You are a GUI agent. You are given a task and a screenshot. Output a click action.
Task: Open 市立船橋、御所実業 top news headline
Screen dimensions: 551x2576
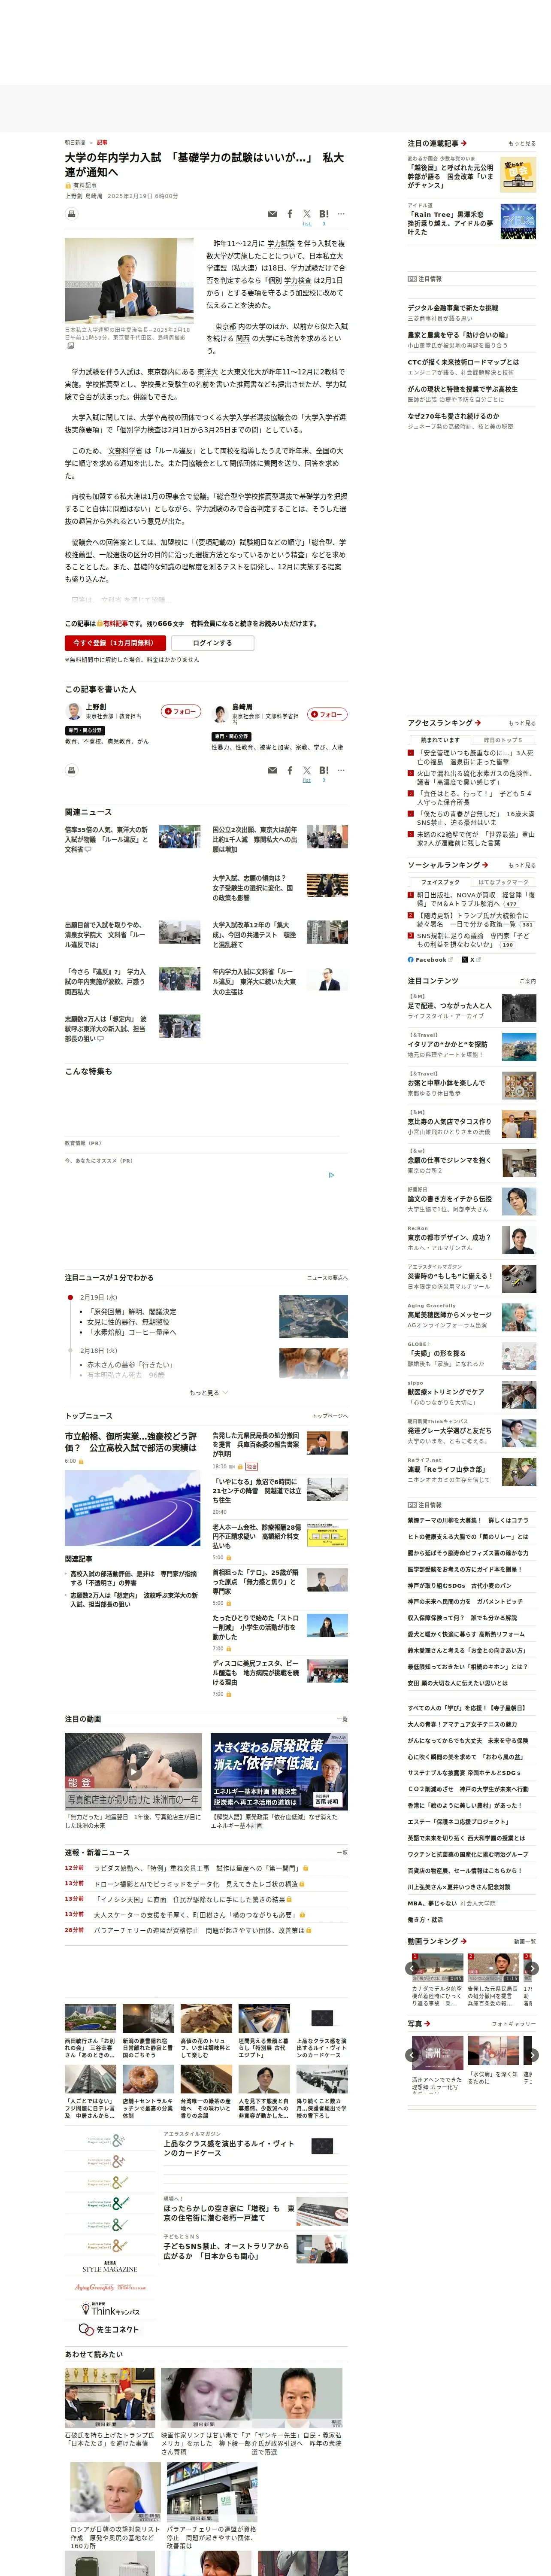[x=131, y=1442]
